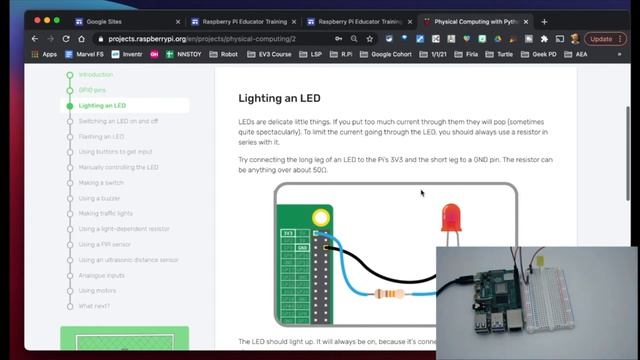This screenshot has height=360, width=640.
Task: Open the zoom magnifier in address bar
Action: click(x=354, y=39)
